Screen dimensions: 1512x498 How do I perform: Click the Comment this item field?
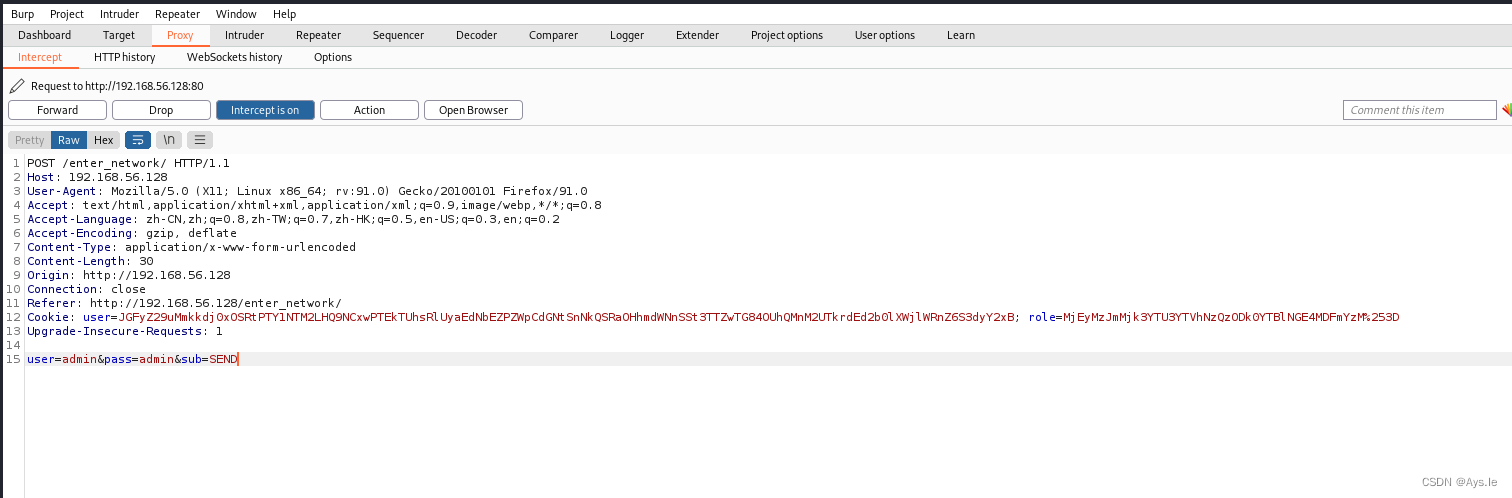[x=1420, y=110]
